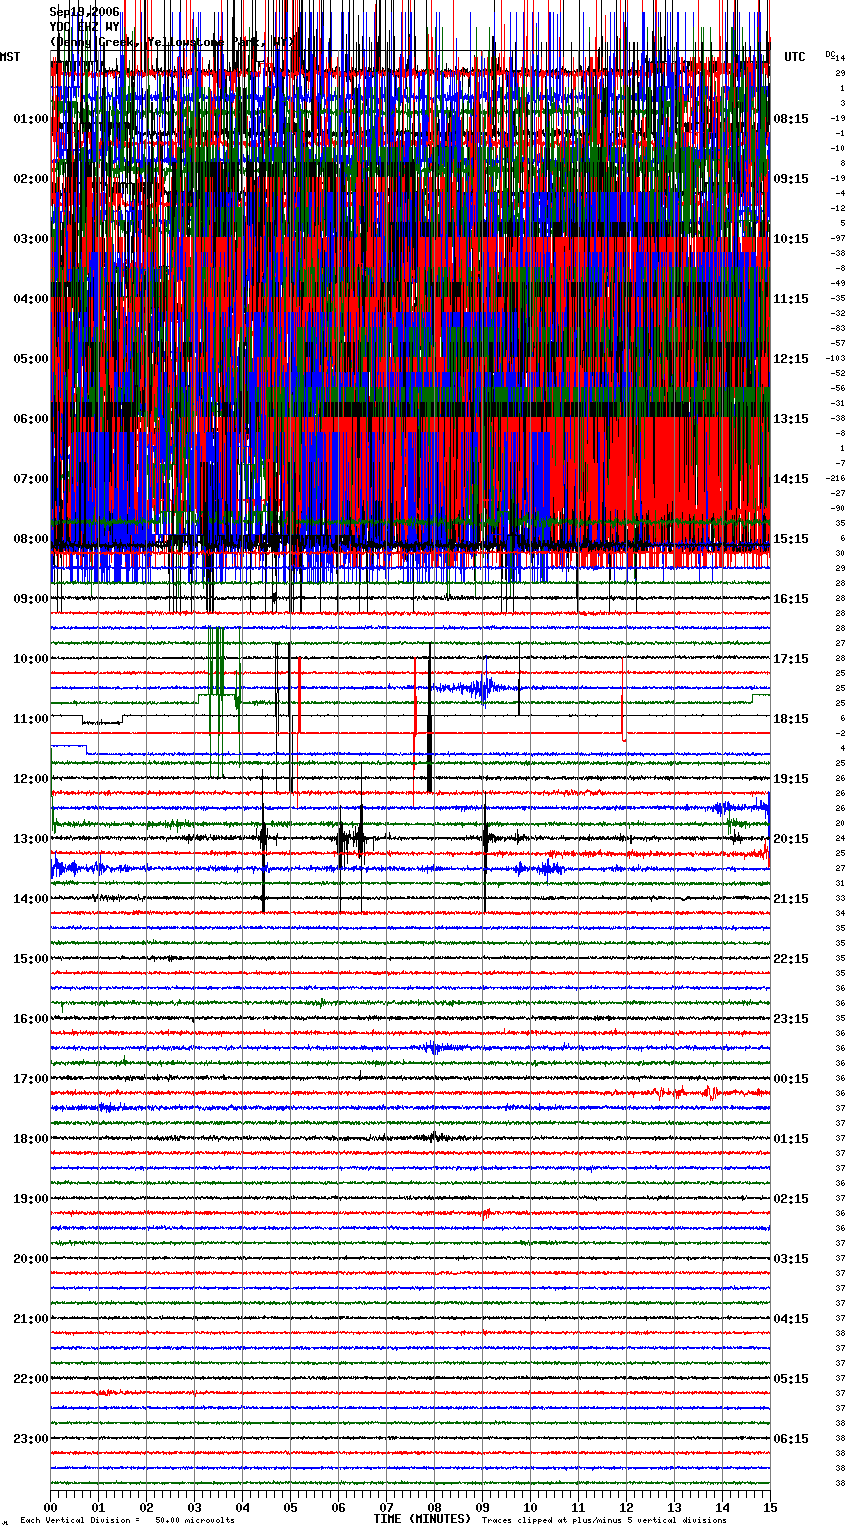The width and height of the screenshot is (850, 1534).
Task: Click minute tick label 11 on axis
Action: (578, 1507)
